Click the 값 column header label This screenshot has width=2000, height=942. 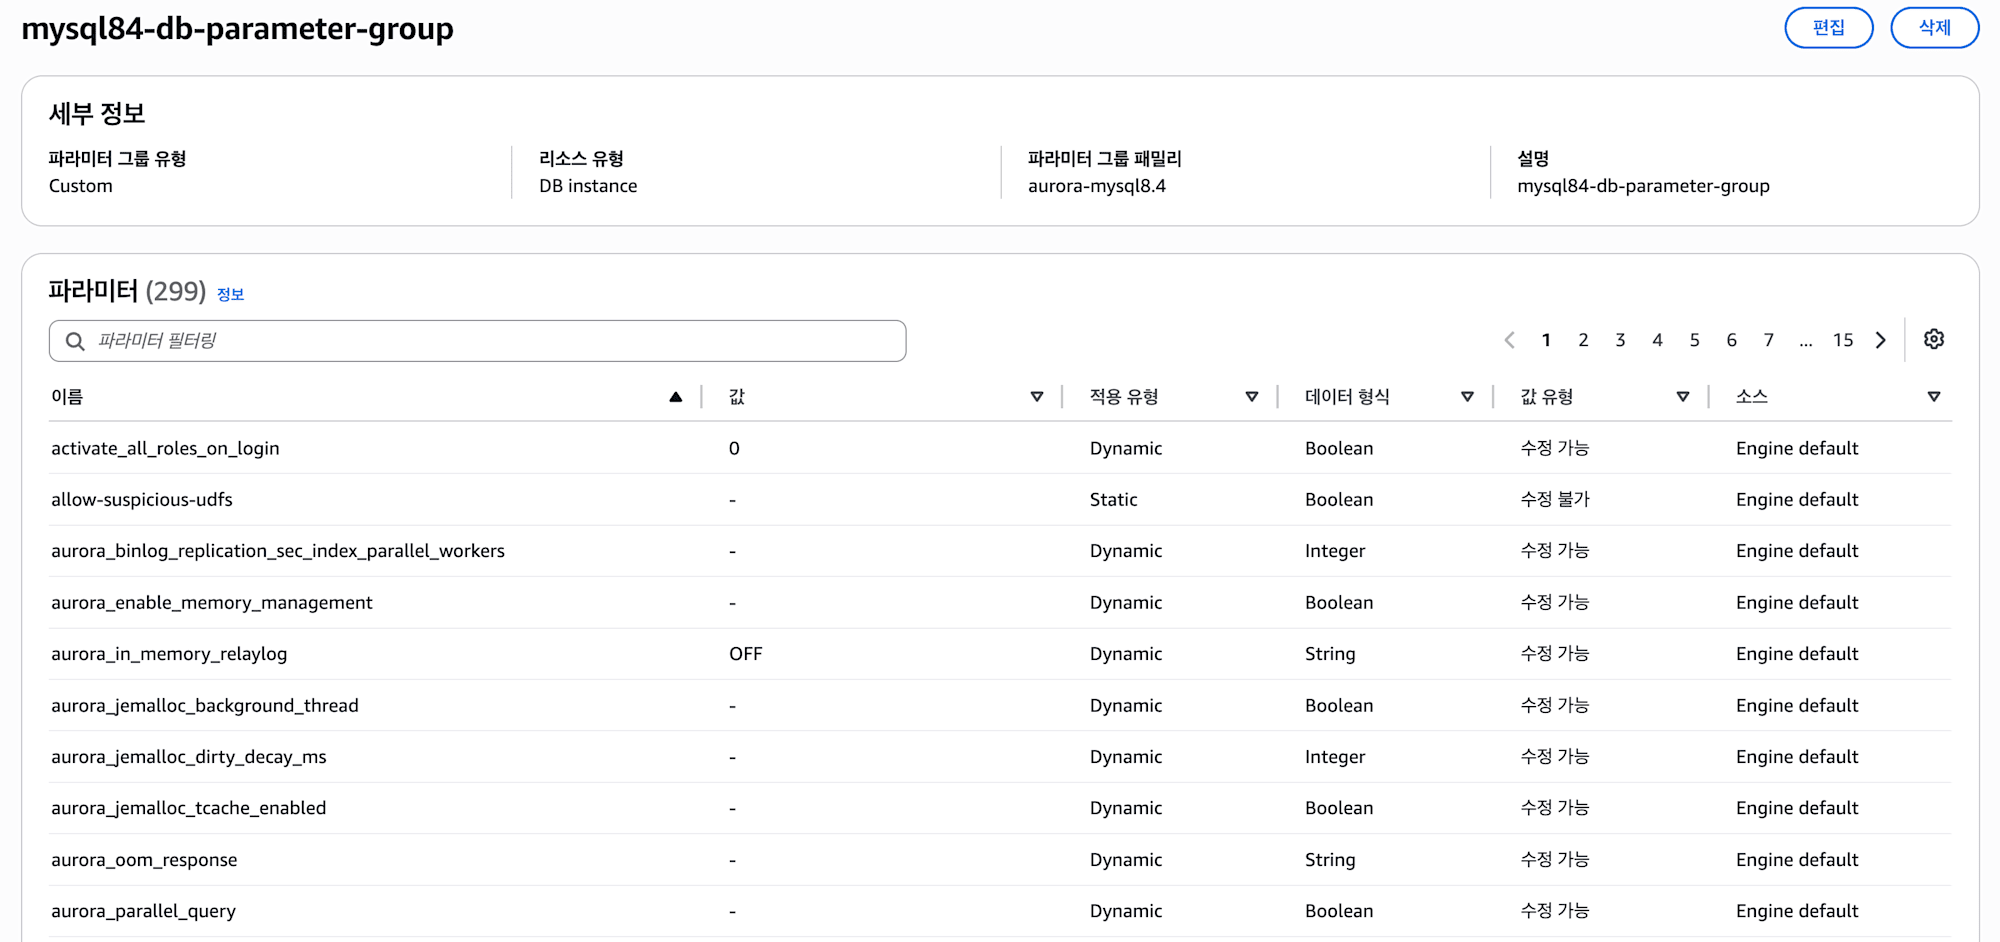(x=737, y=397)
